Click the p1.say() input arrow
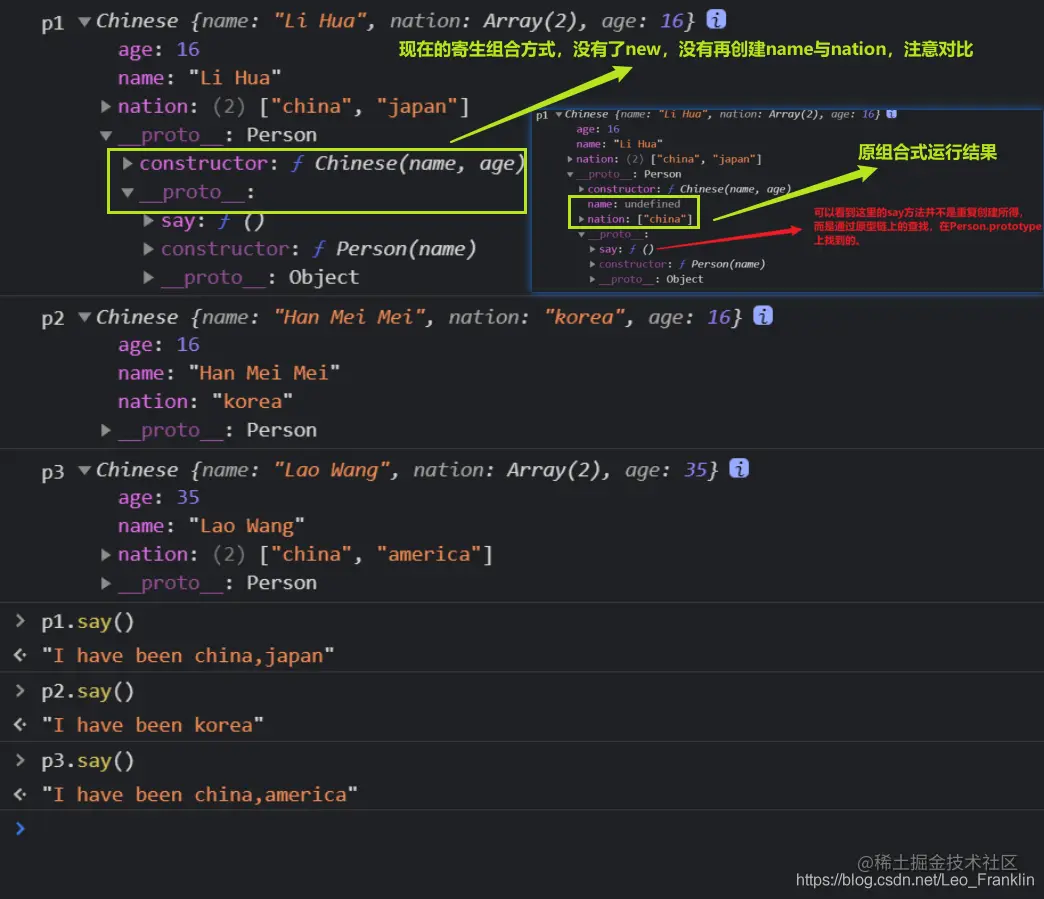1044x899 pixels. [20, 621]
